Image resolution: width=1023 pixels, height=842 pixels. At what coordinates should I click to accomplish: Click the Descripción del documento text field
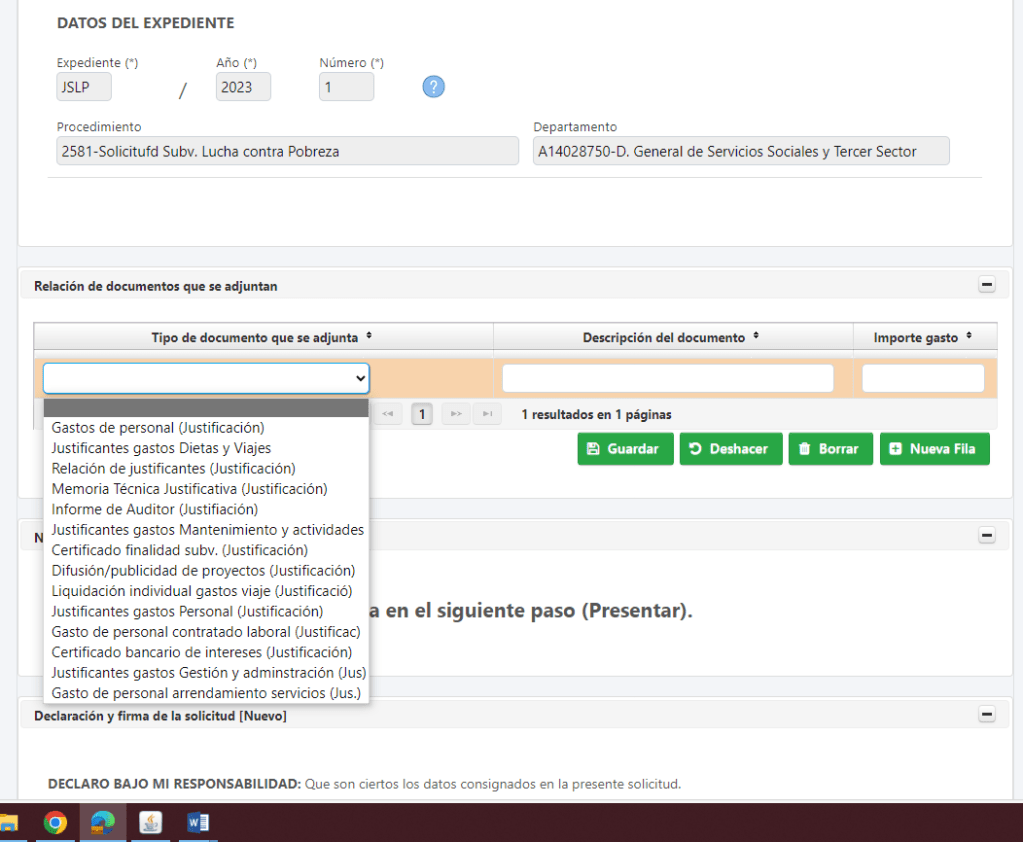point(667,378)
